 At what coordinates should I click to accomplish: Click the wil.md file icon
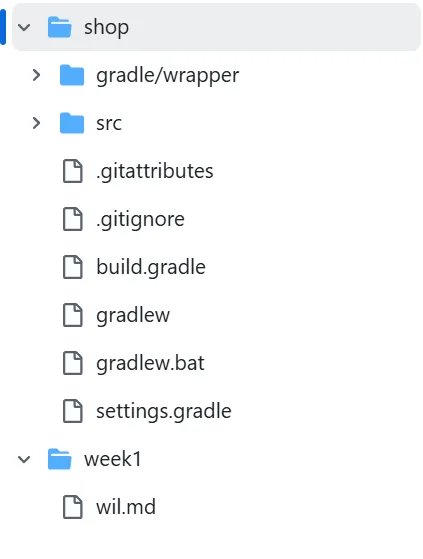coord(73,507)
